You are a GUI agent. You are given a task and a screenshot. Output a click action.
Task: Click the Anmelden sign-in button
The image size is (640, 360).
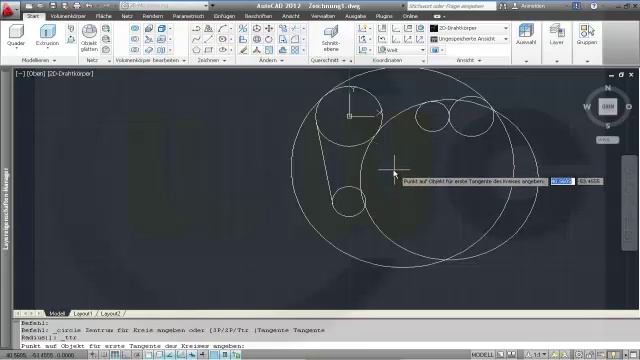tap(529, 6)
